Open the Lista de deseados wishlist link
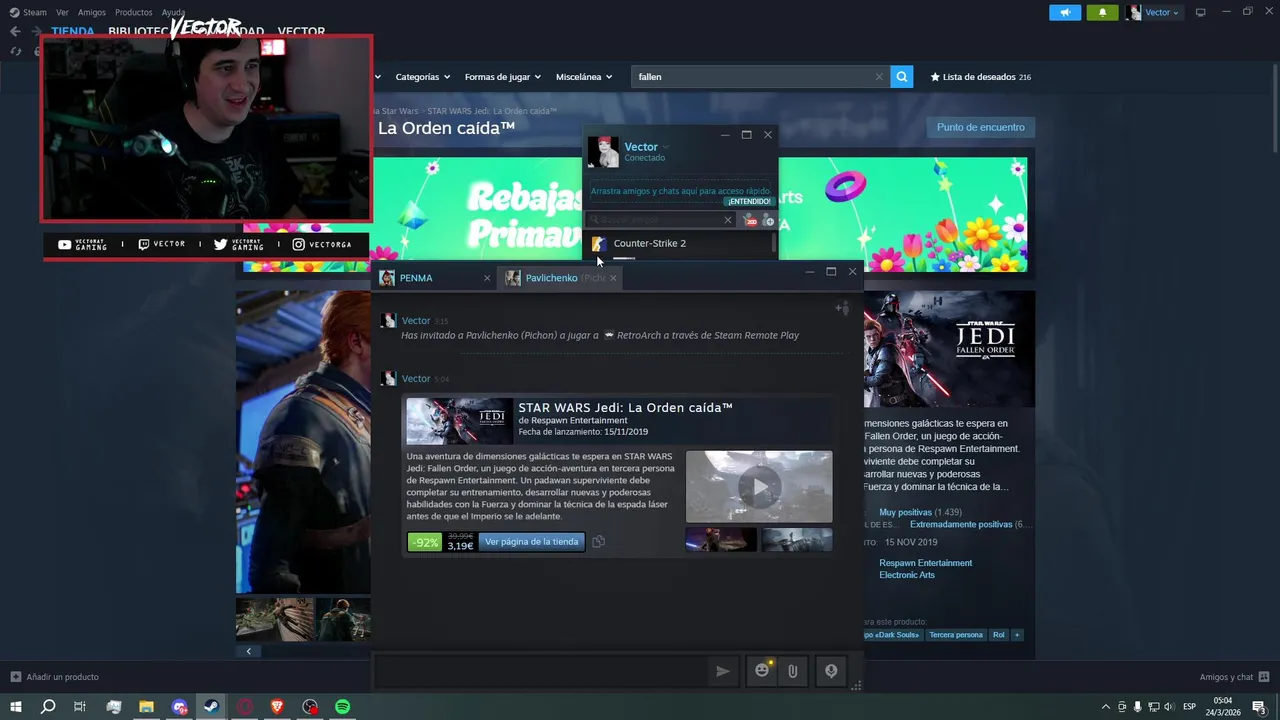The width and height of the screenshot is (1280, 720). pyautogui.click(x=980, y=77)
